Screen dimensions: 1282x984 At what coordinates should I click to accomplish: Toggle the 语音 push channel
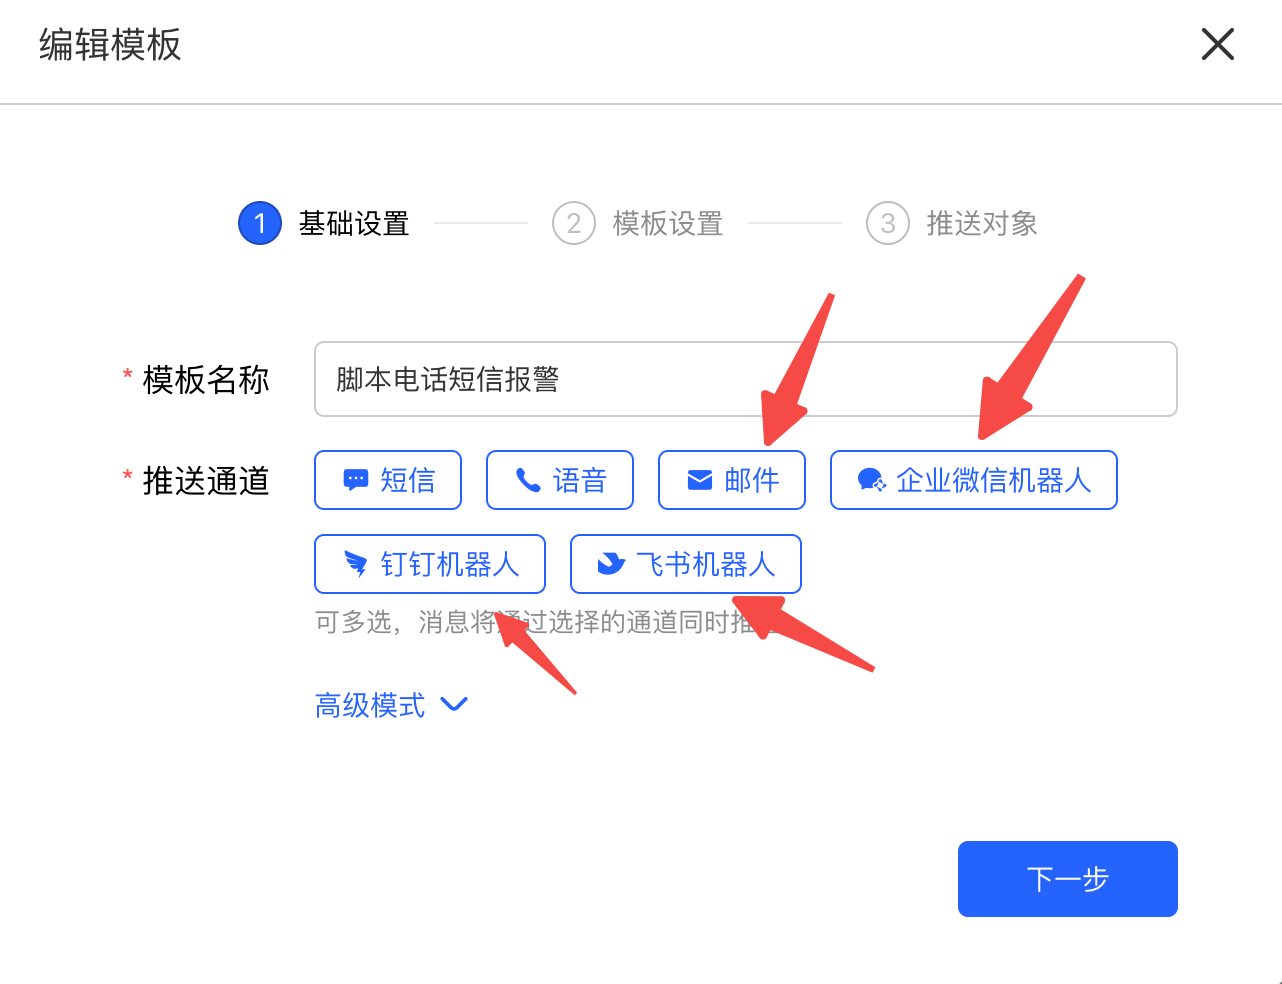pyautogui.click(x=560, y=480)
